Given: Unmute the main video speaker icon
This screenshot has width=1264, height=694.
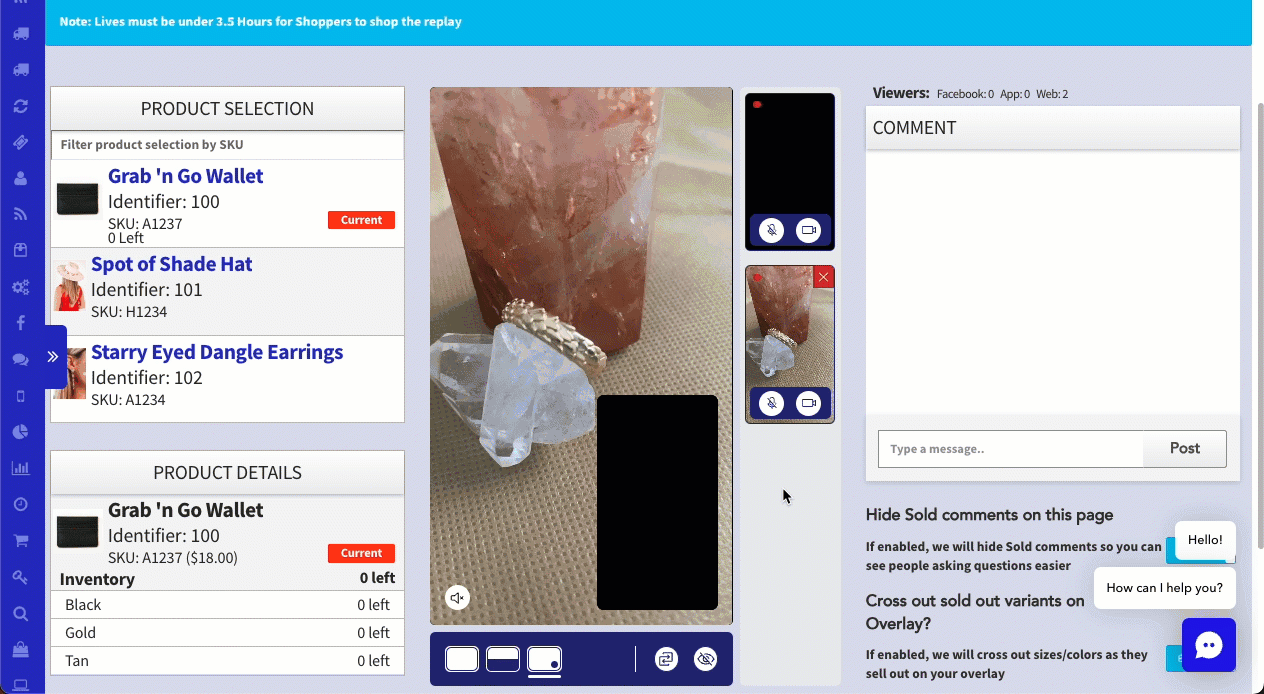Looking at the screenshot, I should (457, 598).
